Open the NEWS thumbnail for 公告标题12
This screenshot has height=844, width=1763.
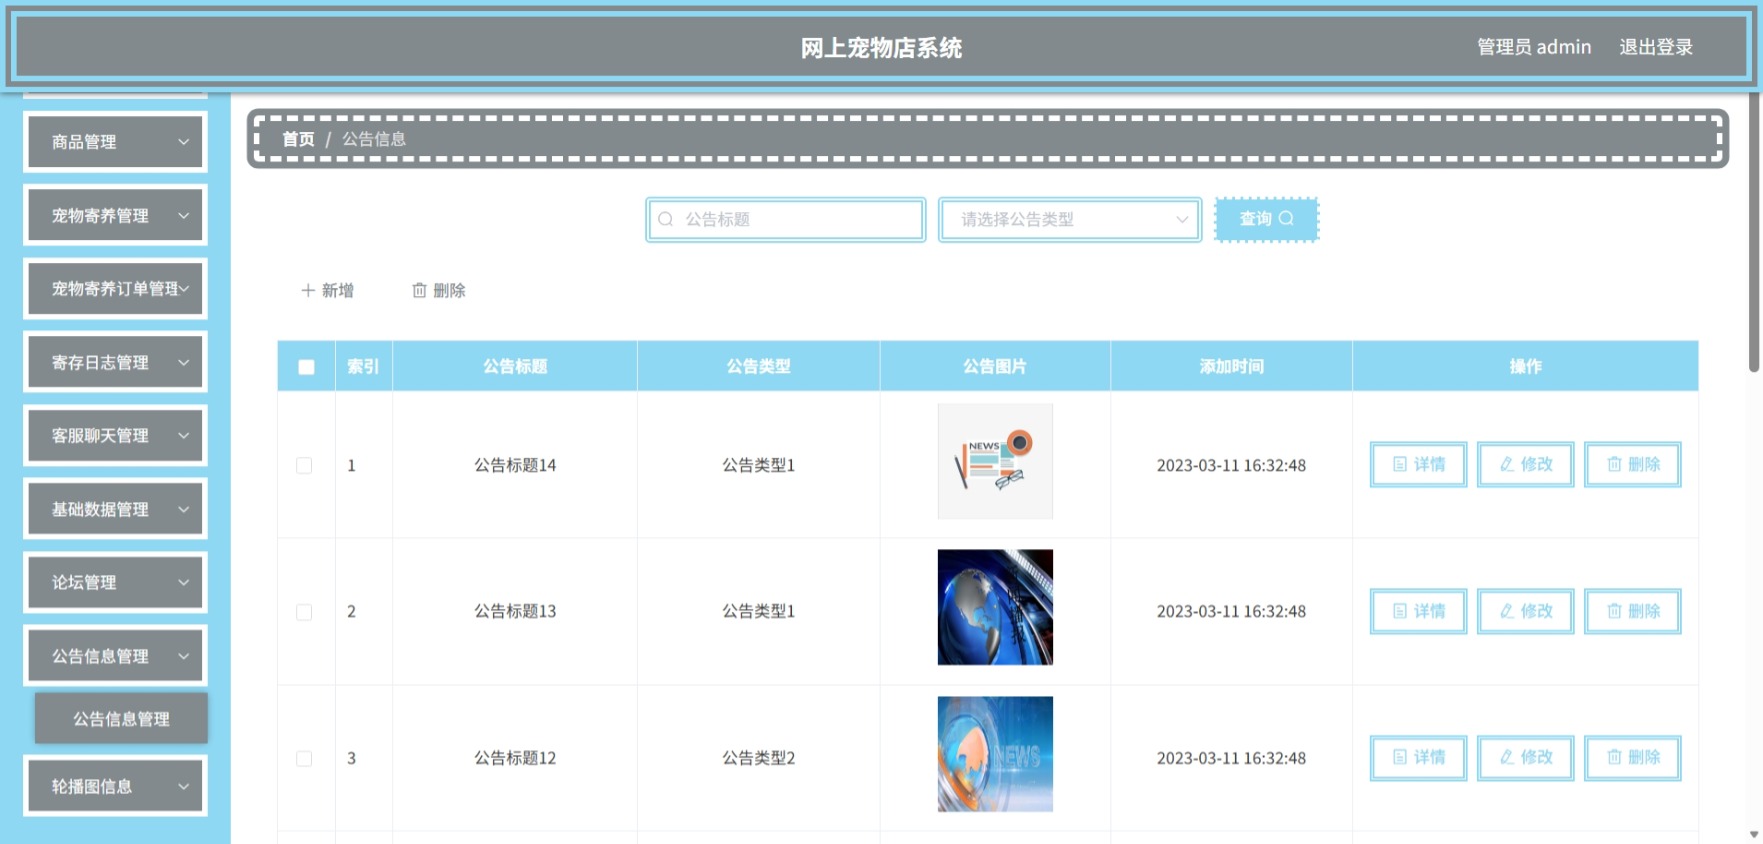[995, 754]
